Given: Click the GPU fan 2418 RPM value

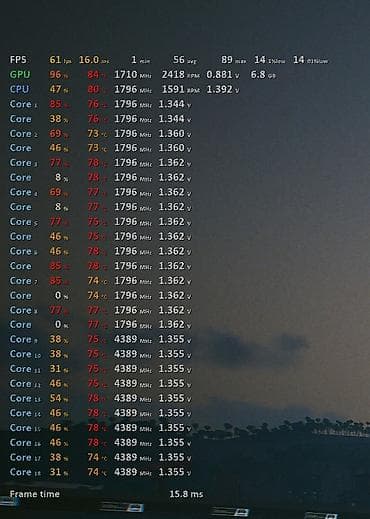Looking at the screenshot, I should coord(181,75).
